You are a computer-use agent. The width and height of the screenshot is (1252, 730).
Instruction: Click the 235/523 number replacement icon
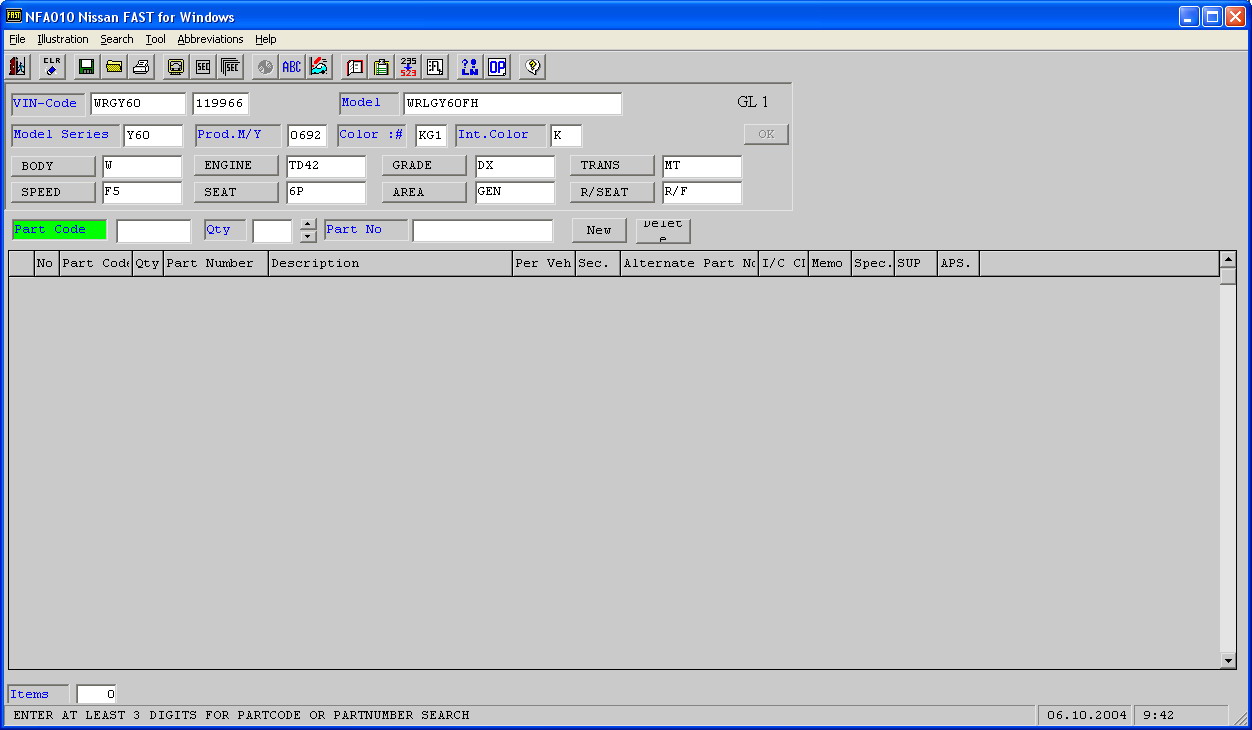pyautogui.click(x=408, y=67)
